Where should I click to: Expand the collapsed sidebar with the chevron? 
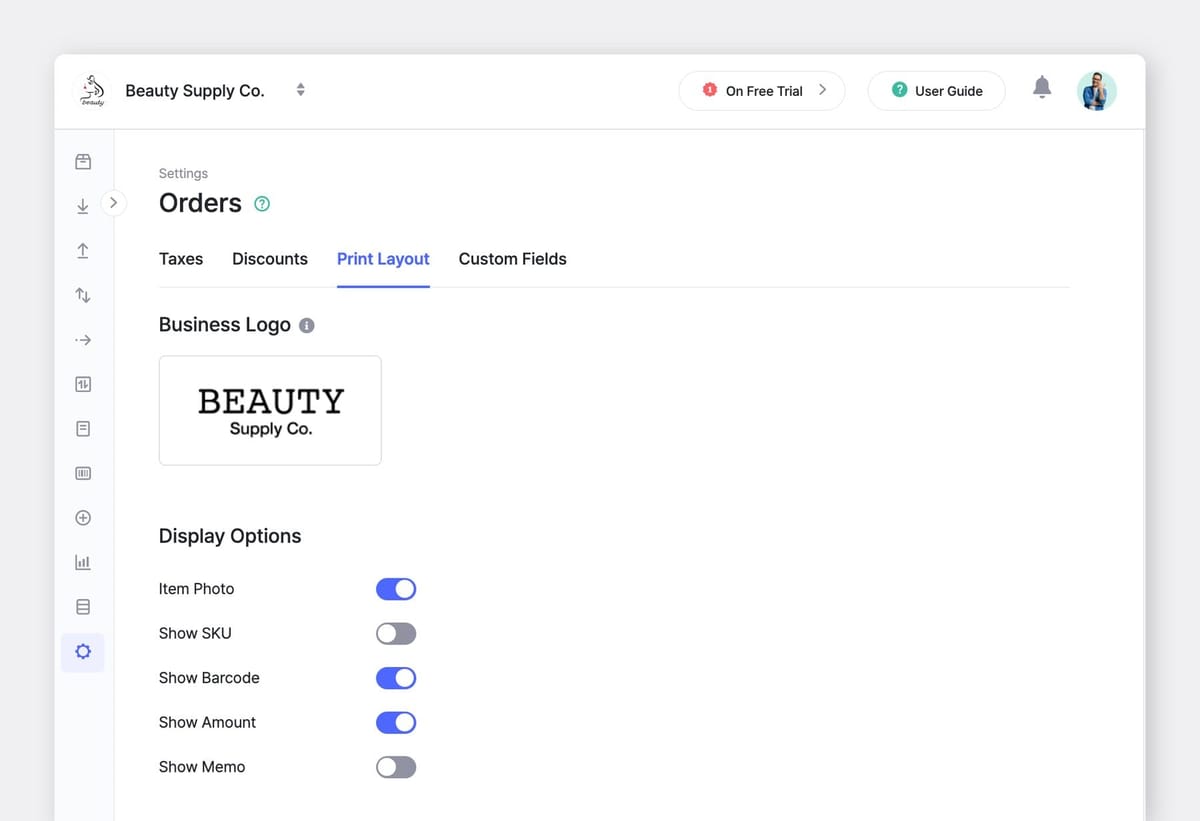(x=114, y=202)
